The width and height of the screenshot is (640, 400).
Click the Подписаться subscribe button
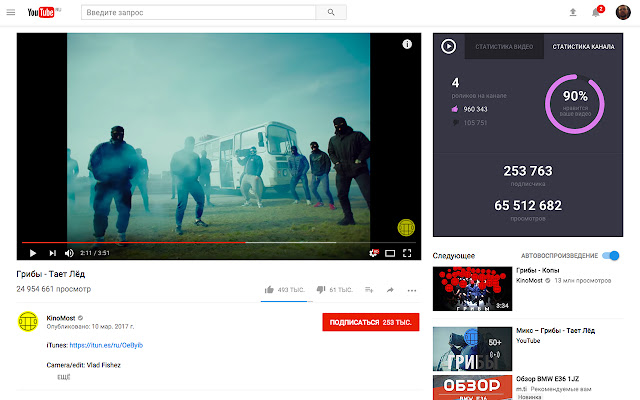371,322
